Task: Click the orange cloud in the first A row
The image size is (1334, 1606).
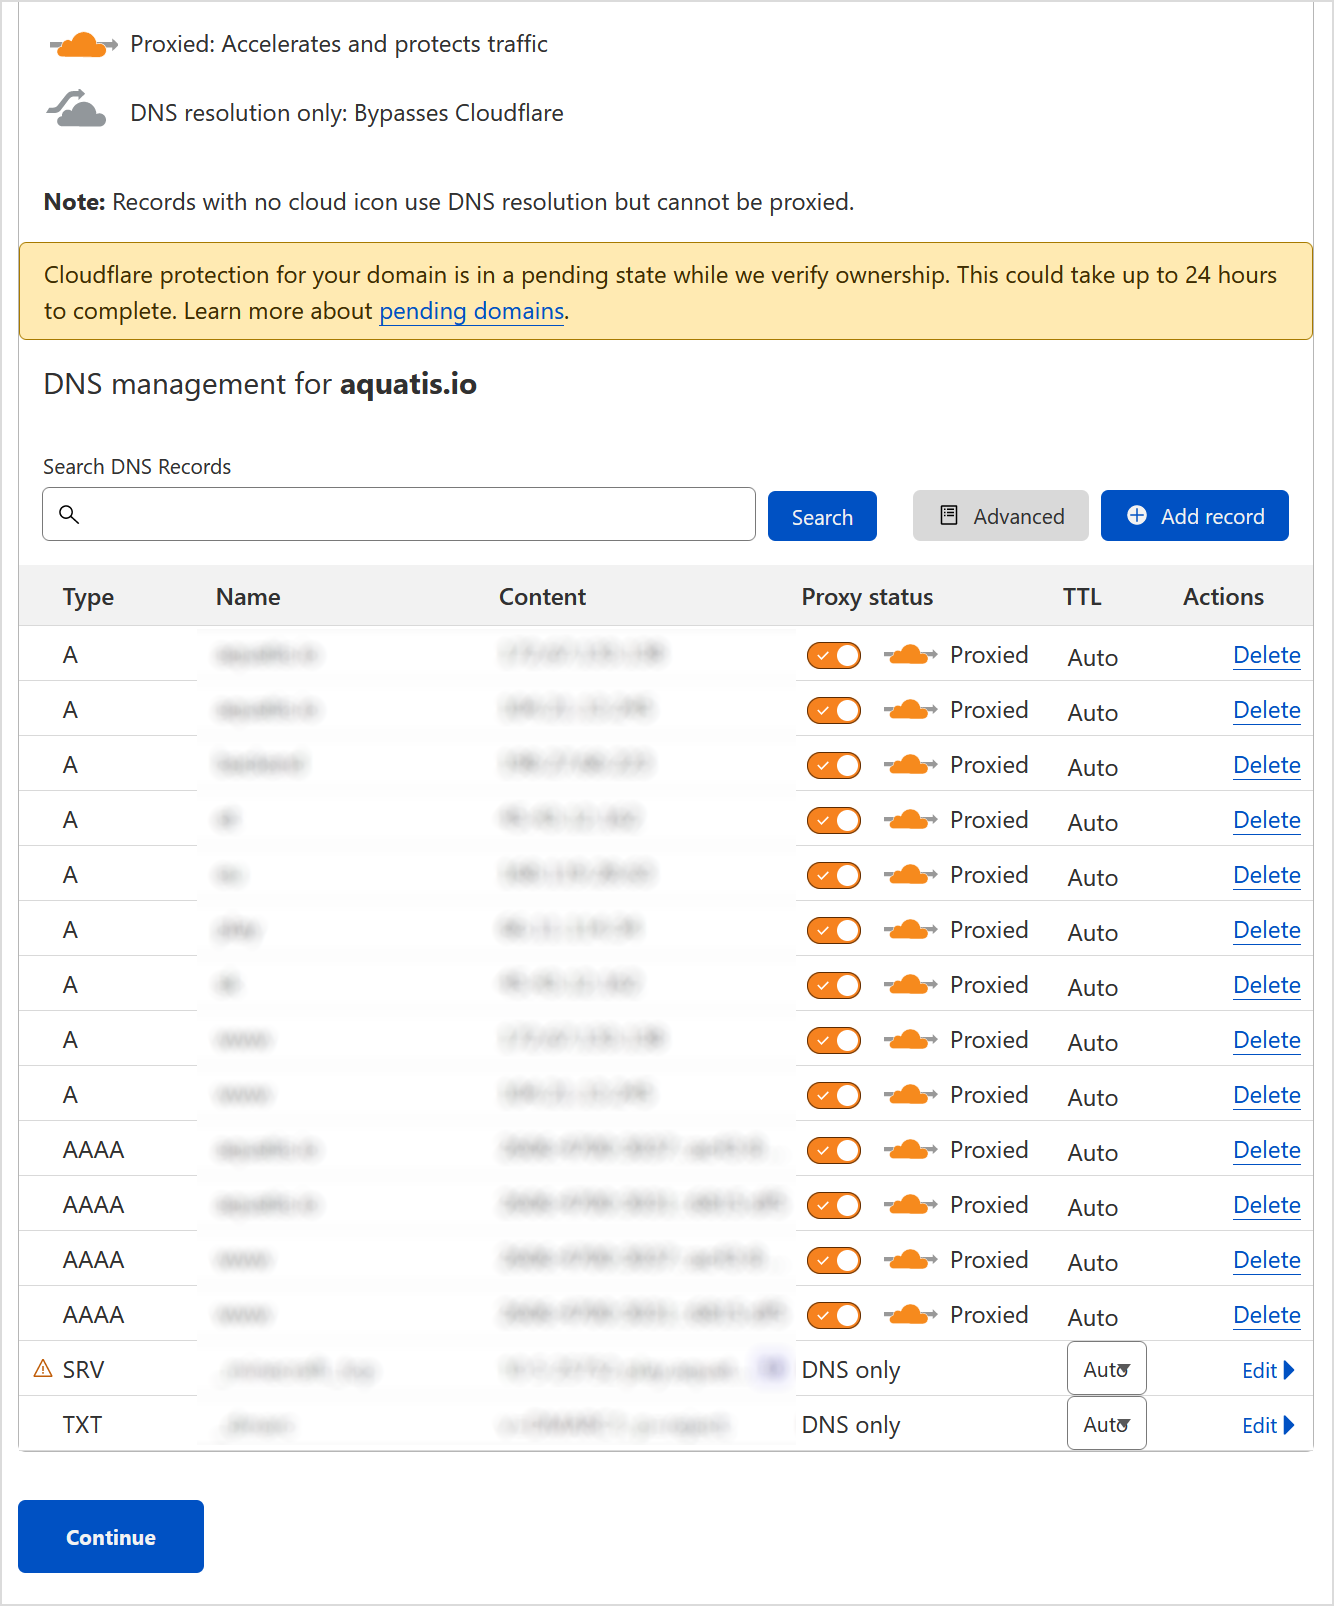Action: pyautogui.click(x=911, y=655)
